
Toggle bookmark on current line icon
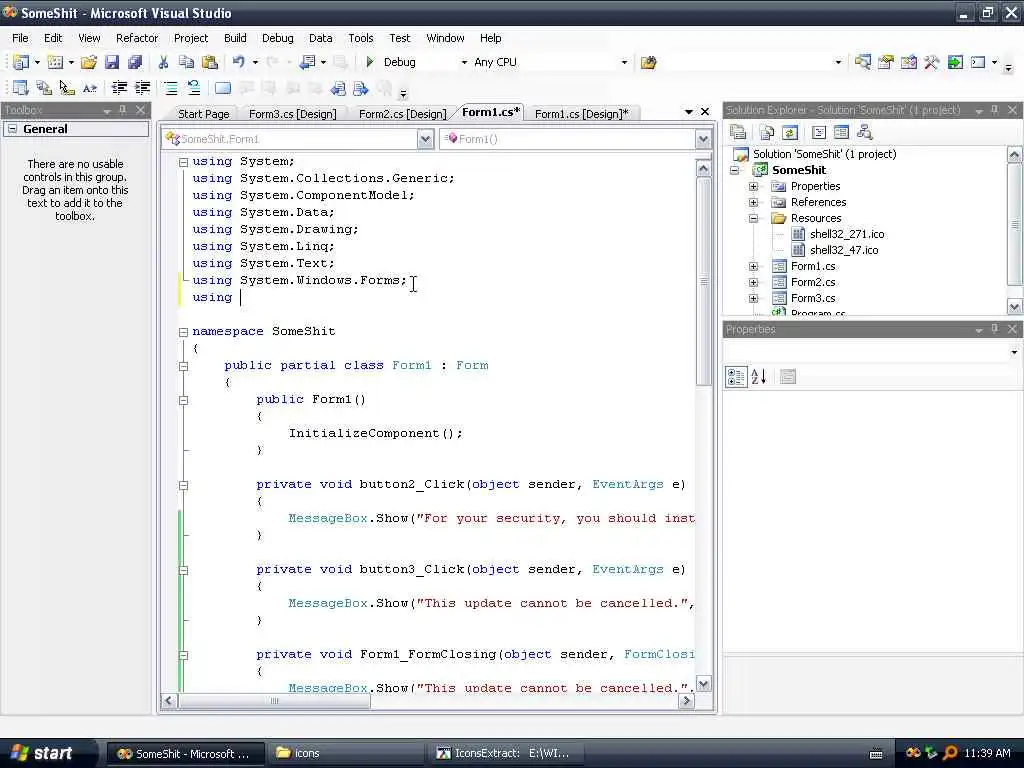click(223, 88)
